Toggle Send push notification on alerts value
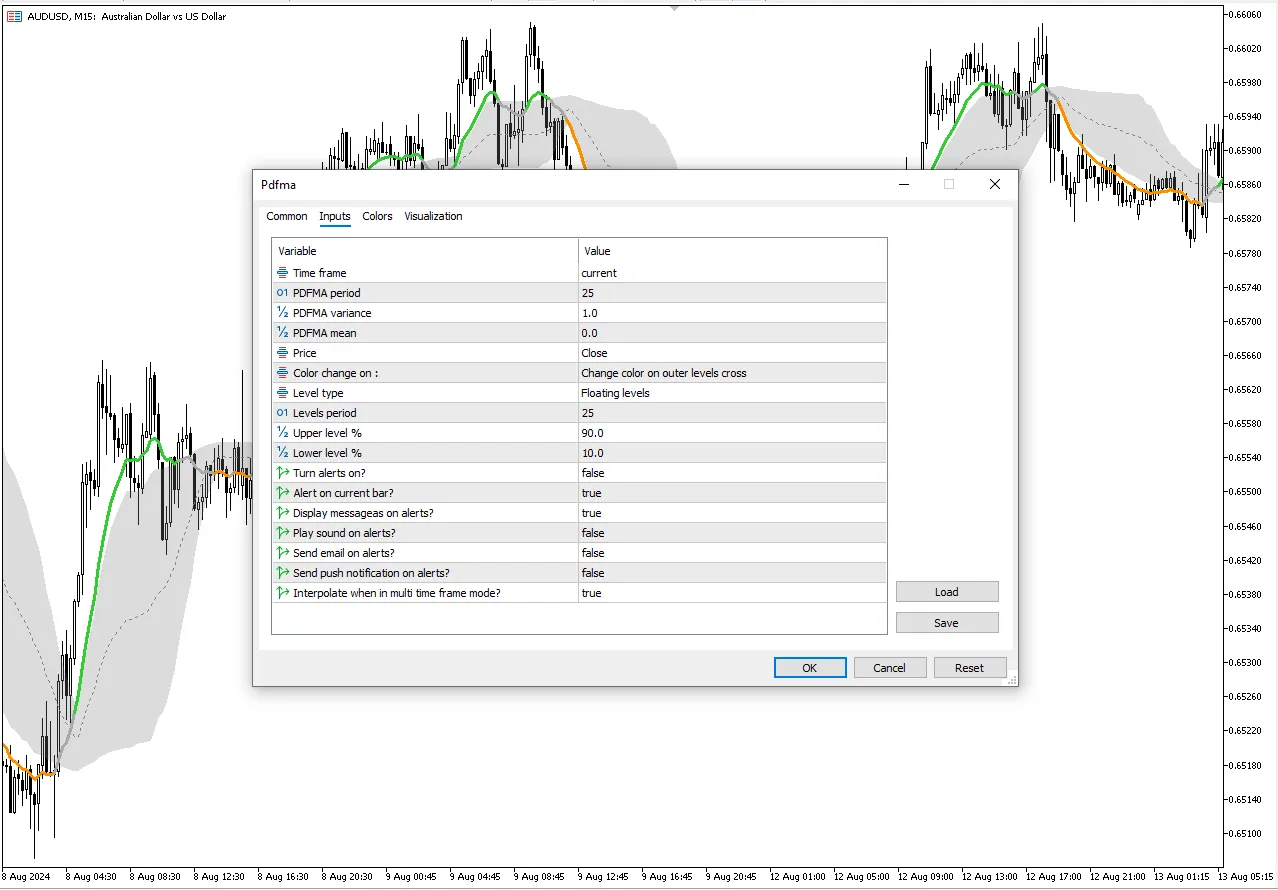The image size is (1278, 890). pos(730,573)
